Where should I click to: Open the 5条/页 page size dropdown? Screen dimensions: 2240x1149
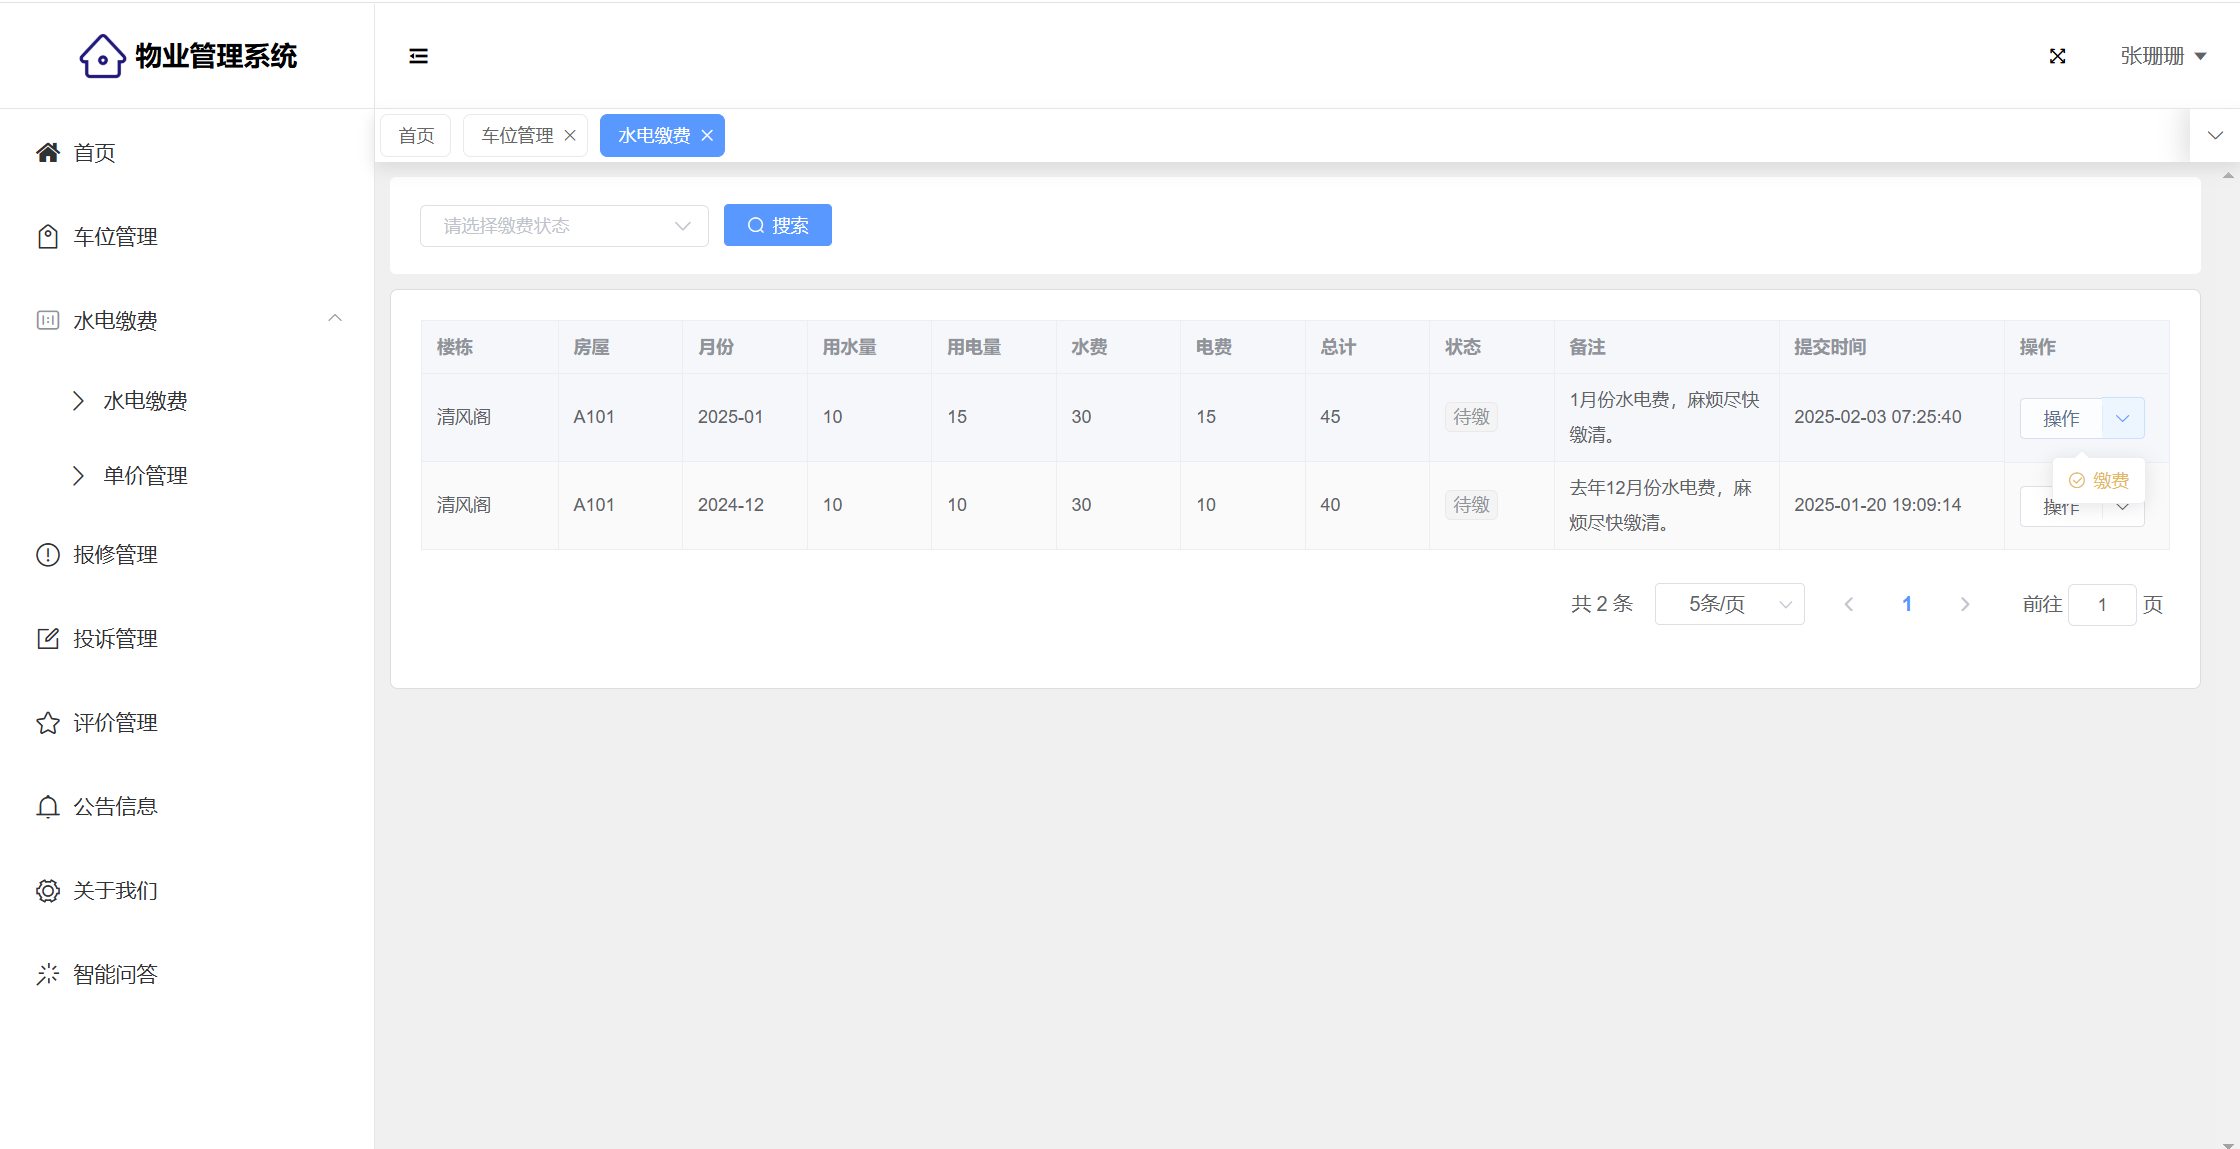pos(1729,604)
